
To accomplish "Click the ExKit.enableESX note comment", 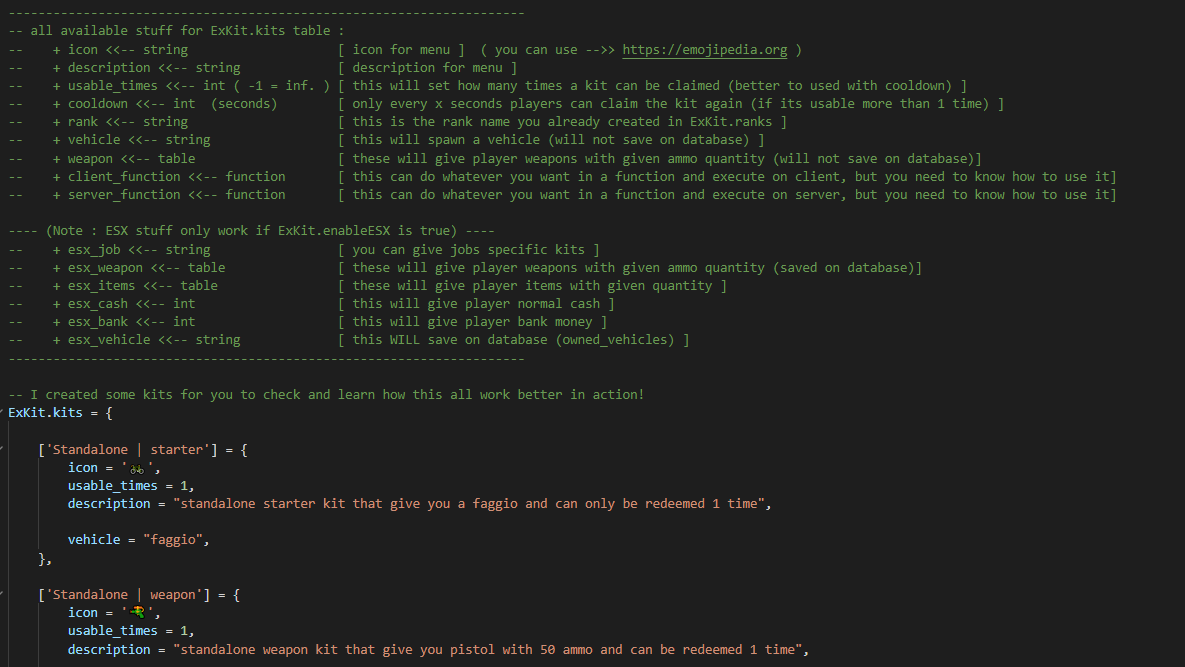I will coord(252,230).
